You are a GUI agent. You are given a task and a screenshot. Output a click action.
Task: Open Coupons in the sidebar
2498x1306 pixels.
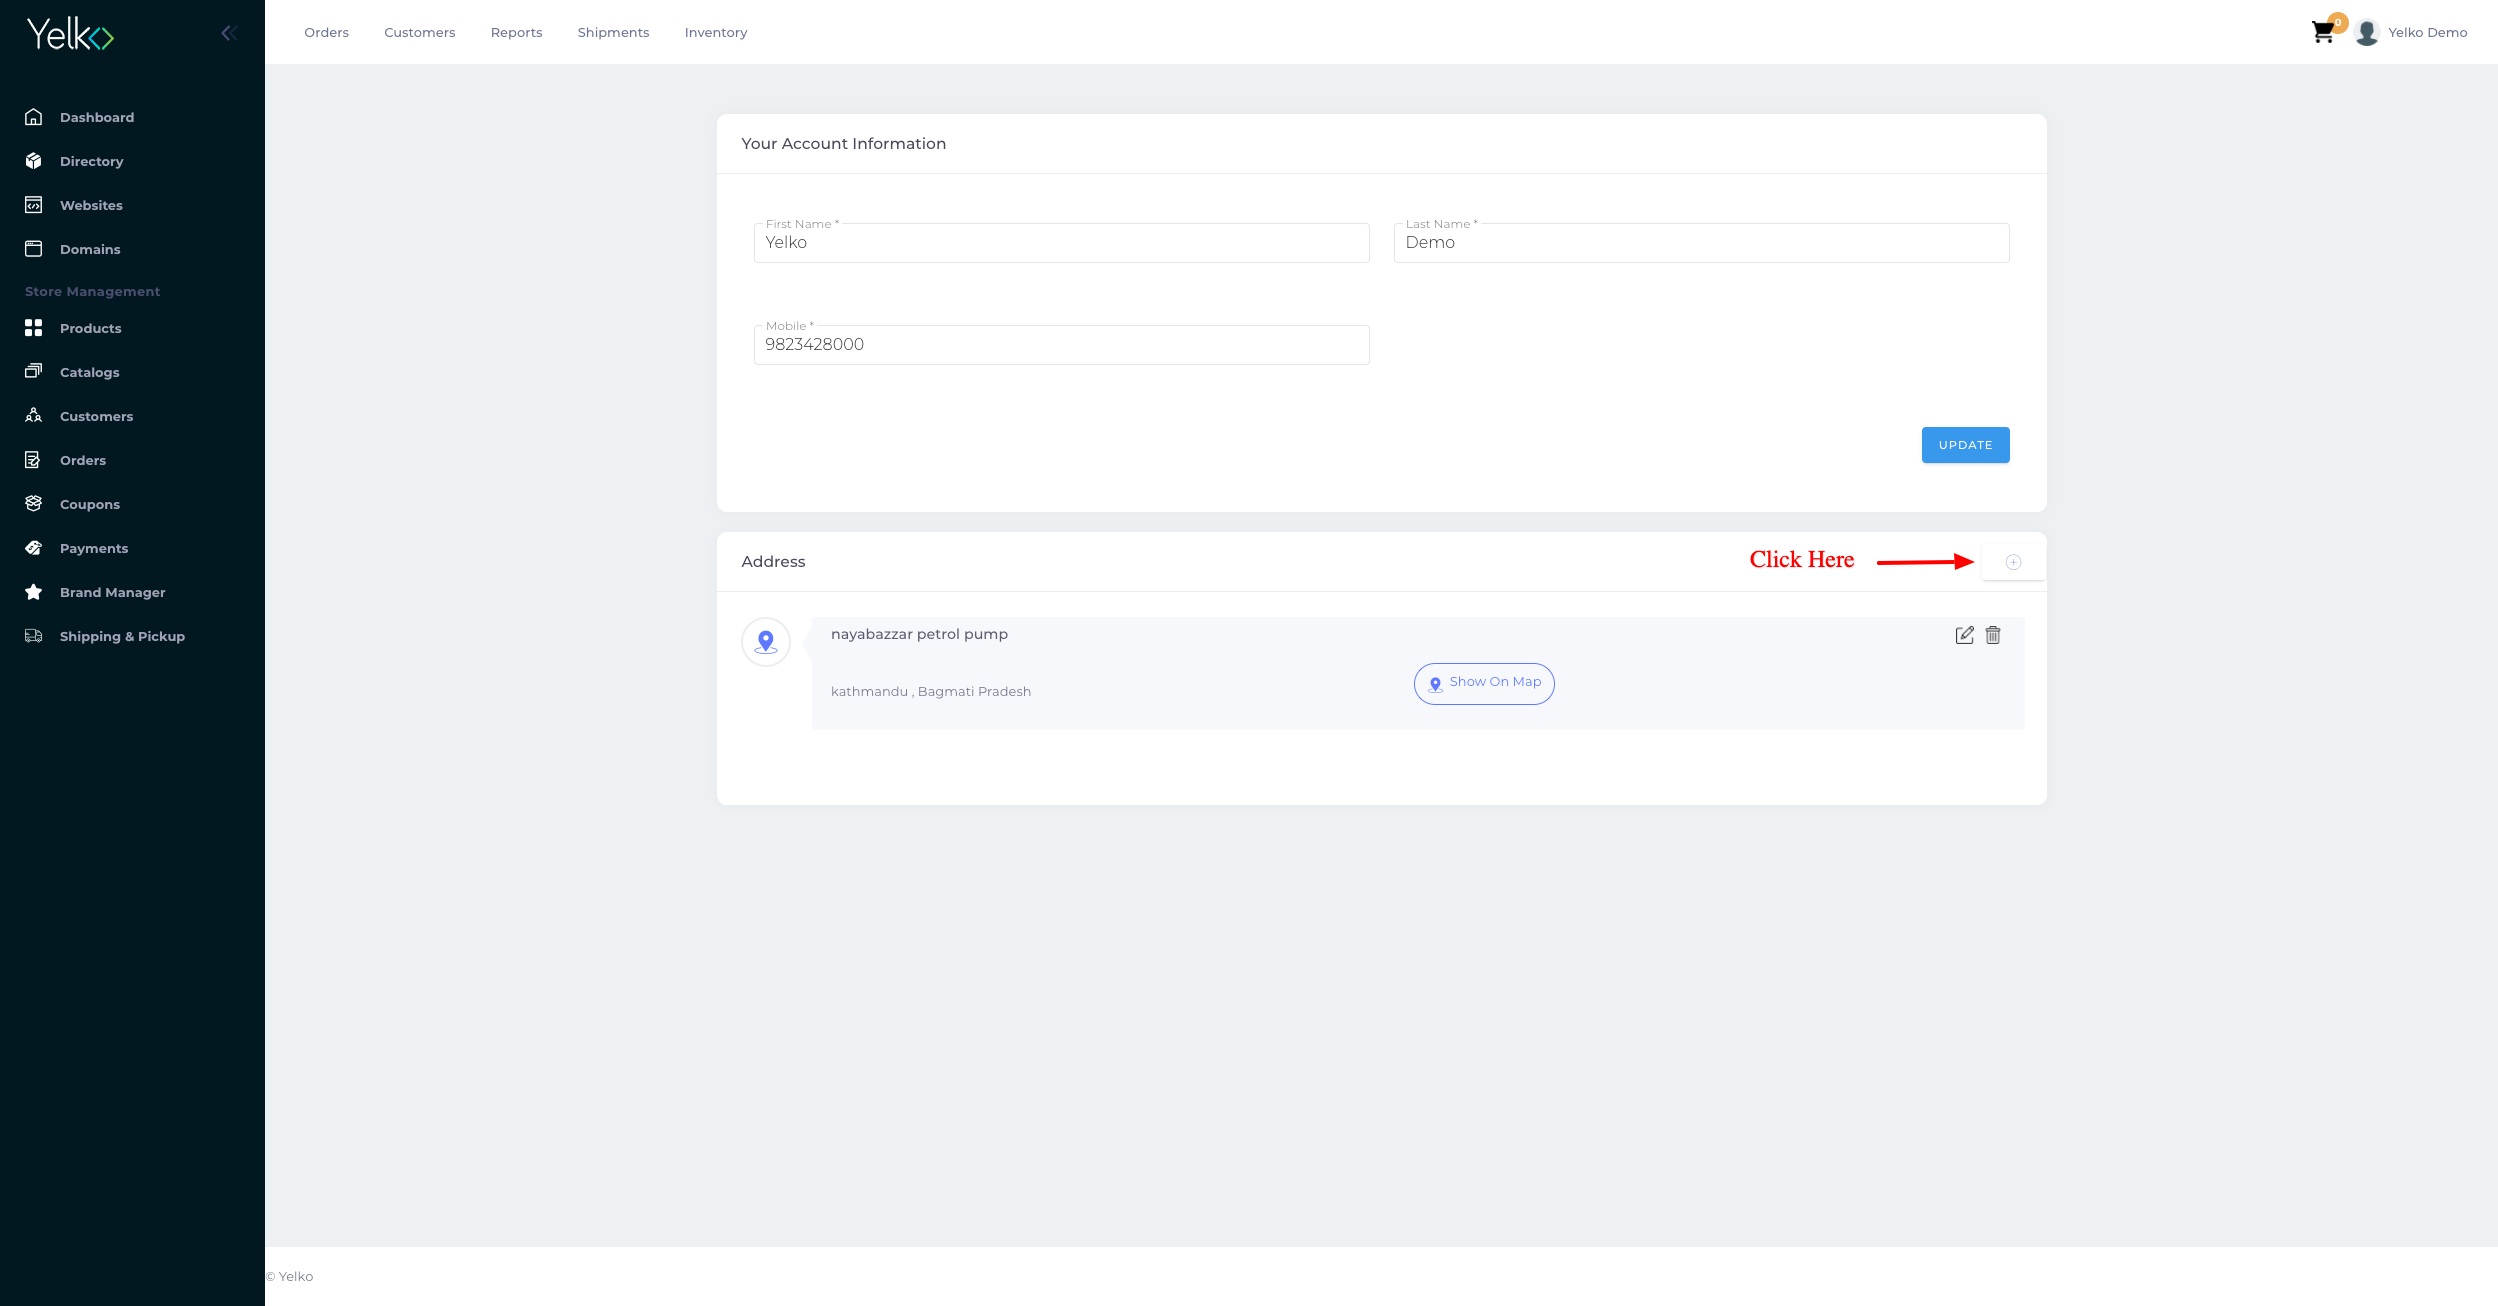89,504
